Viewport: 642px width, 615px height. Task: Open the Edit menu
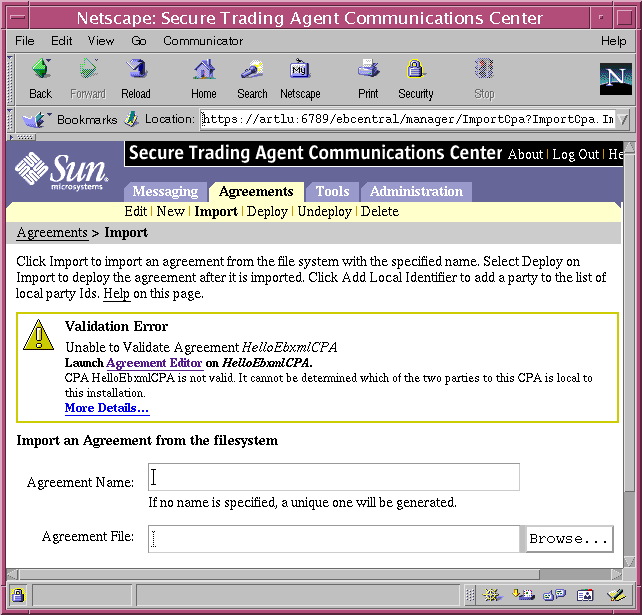click(x=61, y=41)
